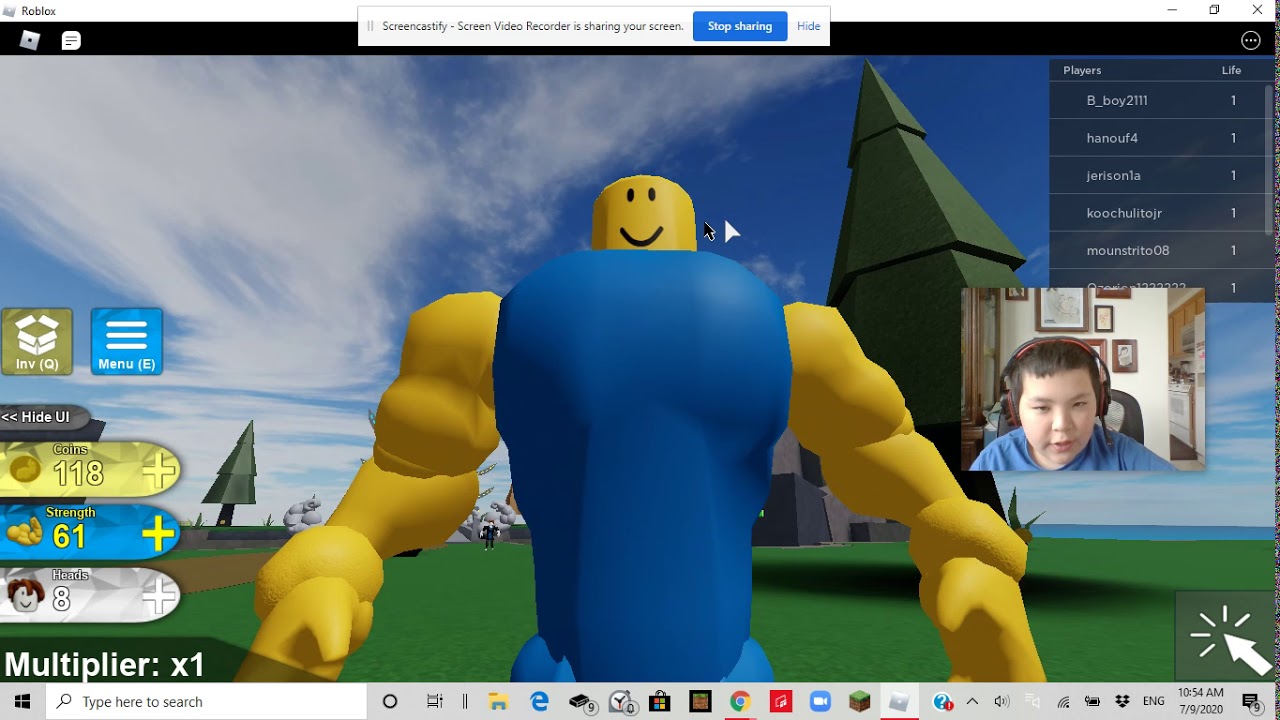This screenshot has width=1280, height=720.
Task: Open the clock showing 10:54 AM
Action: [x=1200, y=701]
